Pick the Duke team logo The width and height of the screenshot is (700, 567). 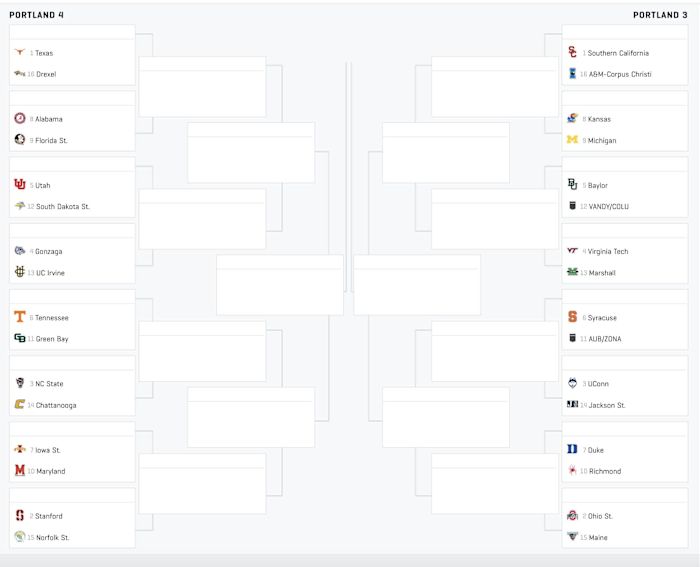pyautogui.click(x=572, y=450)
